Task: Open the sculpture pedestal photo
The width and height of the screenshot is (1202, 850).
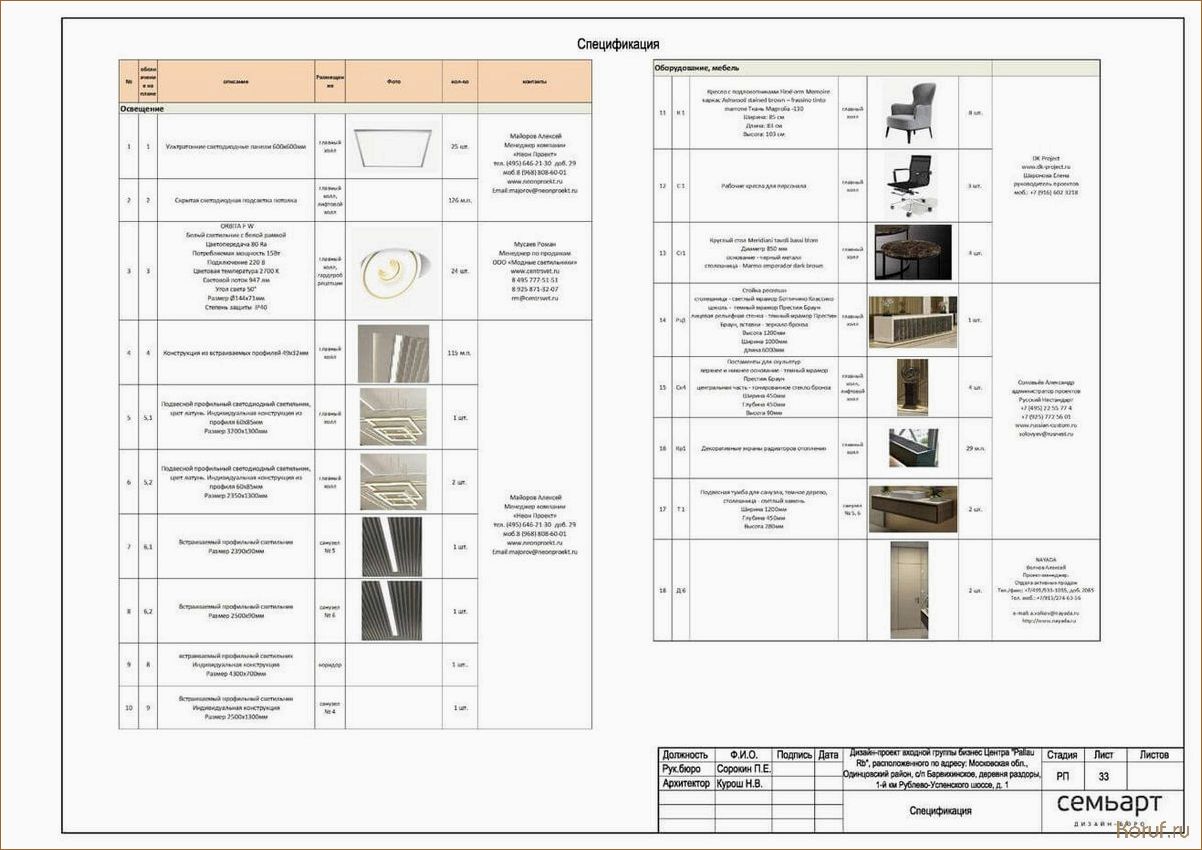Action: [912, 387]
